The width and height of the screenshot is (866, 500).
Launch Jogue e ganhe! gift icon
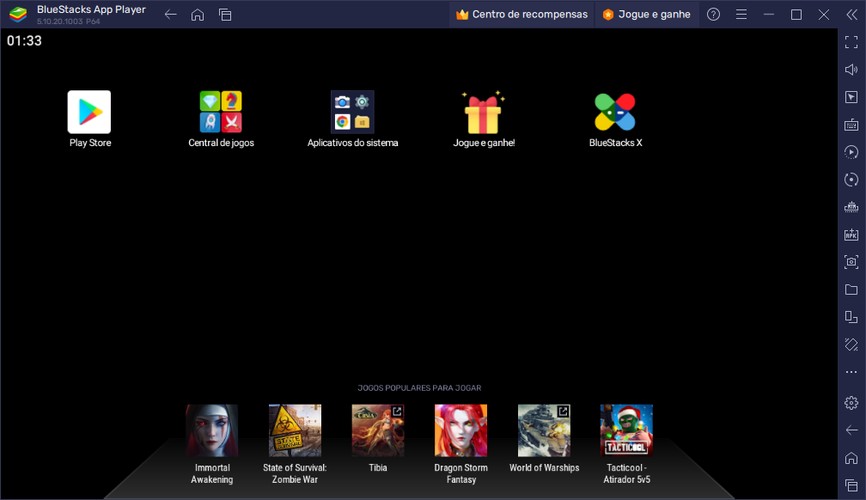483,112
